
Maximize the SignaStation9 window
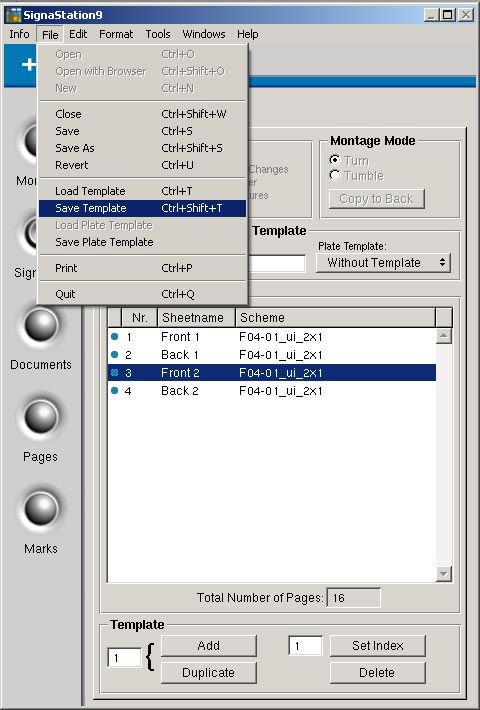tap(448, 15)
